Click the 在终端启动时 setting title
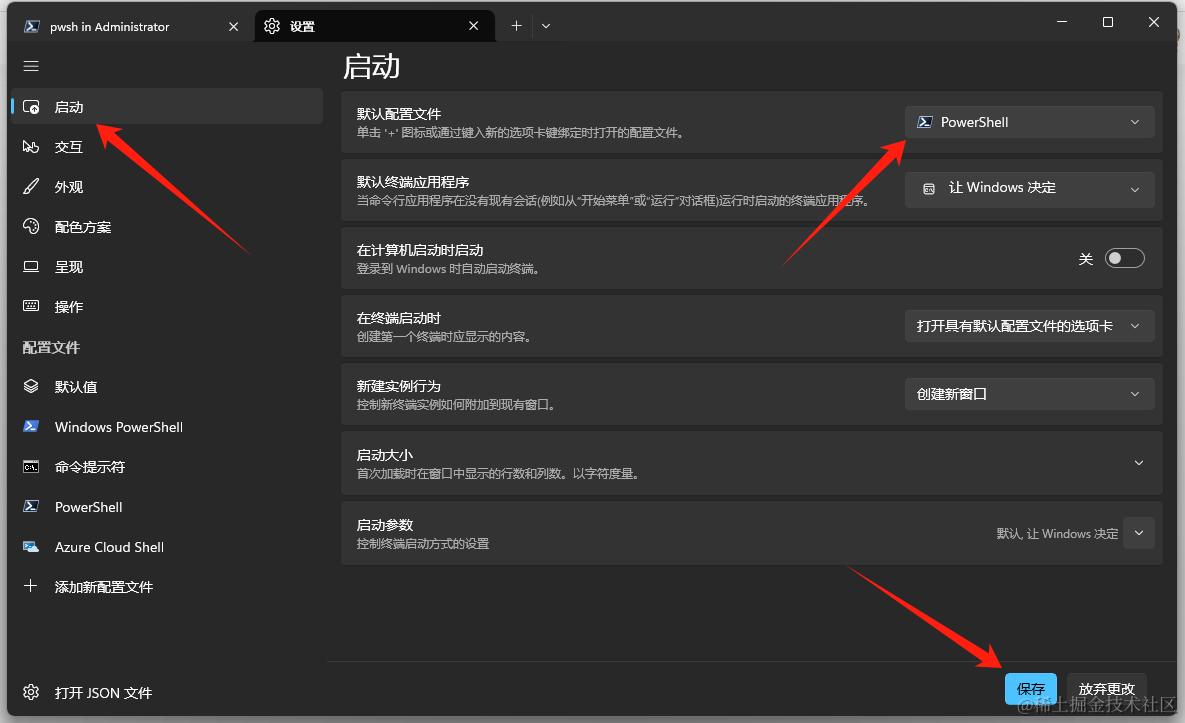The width and height of the screenshot is (1185, 723). (398, 318)
